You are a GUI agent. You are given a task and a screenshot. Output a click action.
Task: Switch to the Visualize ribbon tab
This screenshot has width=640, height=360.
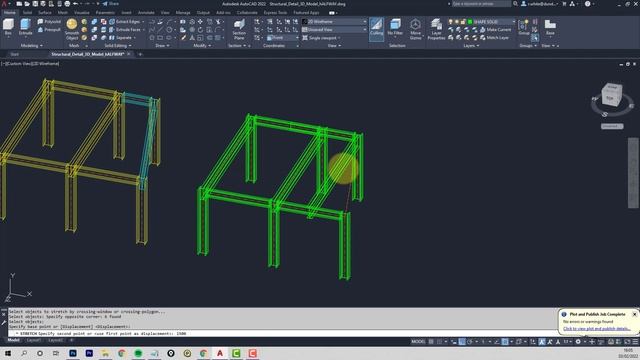pyautogui.click(x=82, y=13)
